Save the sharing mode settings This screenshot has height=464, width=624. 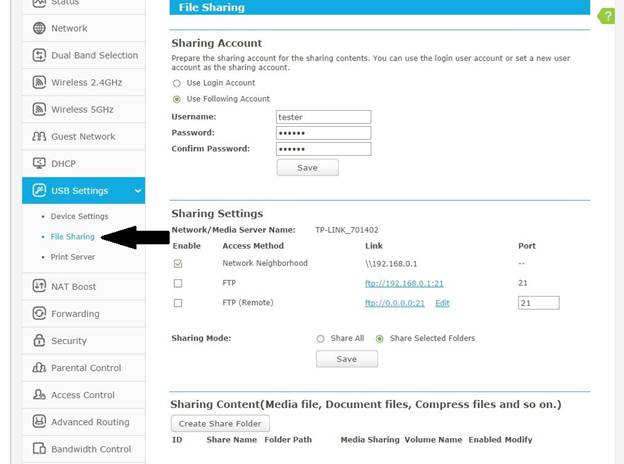347,359
